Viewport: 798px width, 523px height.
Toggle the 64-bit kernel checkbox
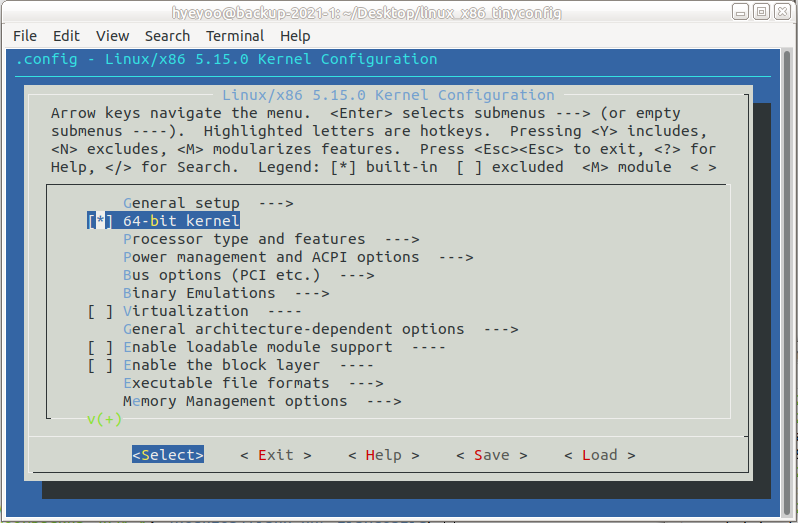pos(100,221)
